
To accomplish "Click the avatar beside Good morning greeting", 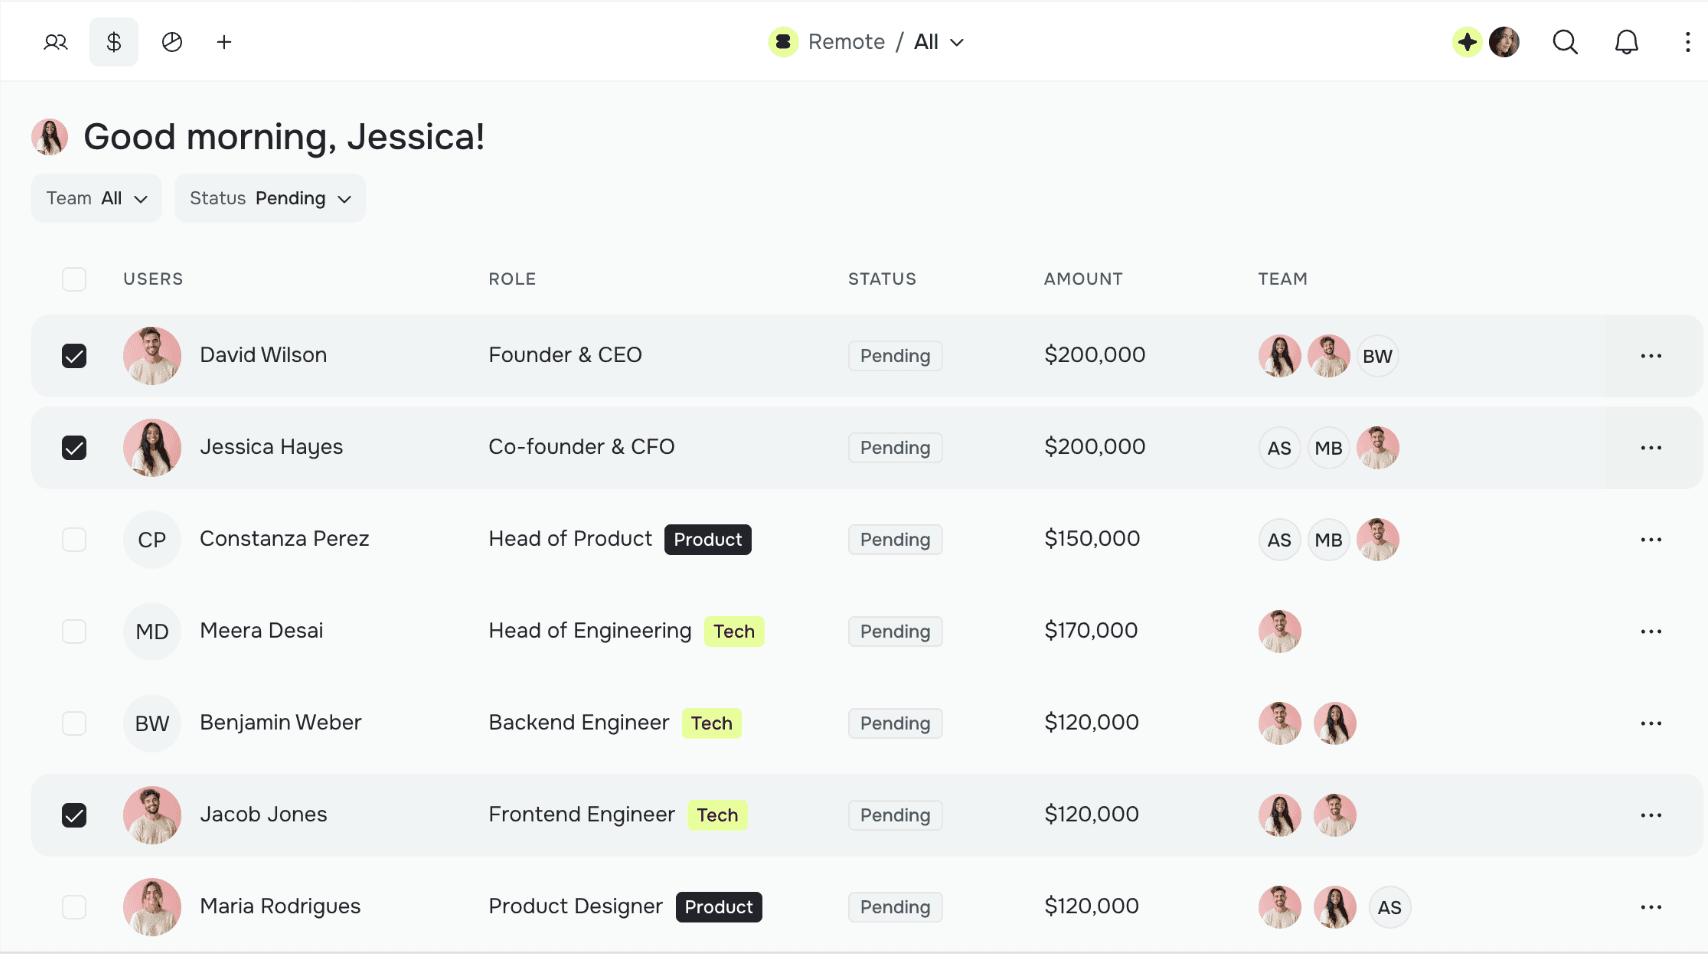I will tap(50, 137).
